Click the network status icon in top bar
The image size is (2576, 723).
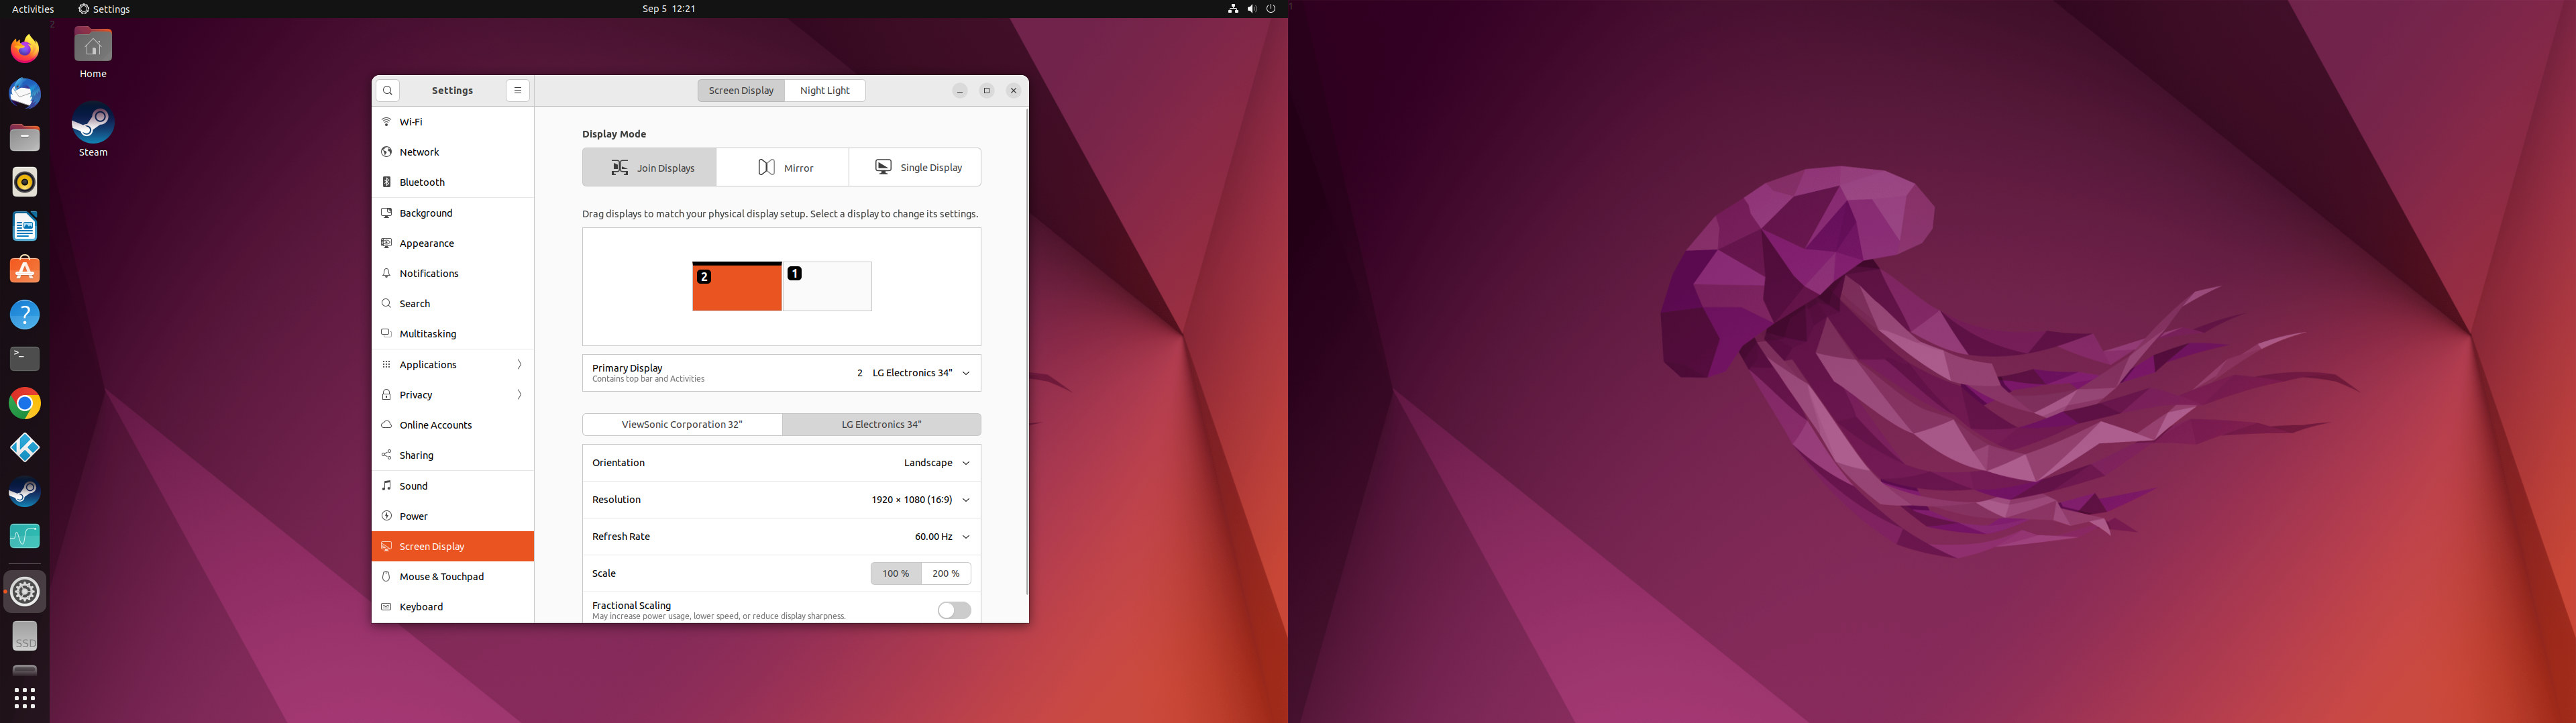click(x=1232, y=9)
